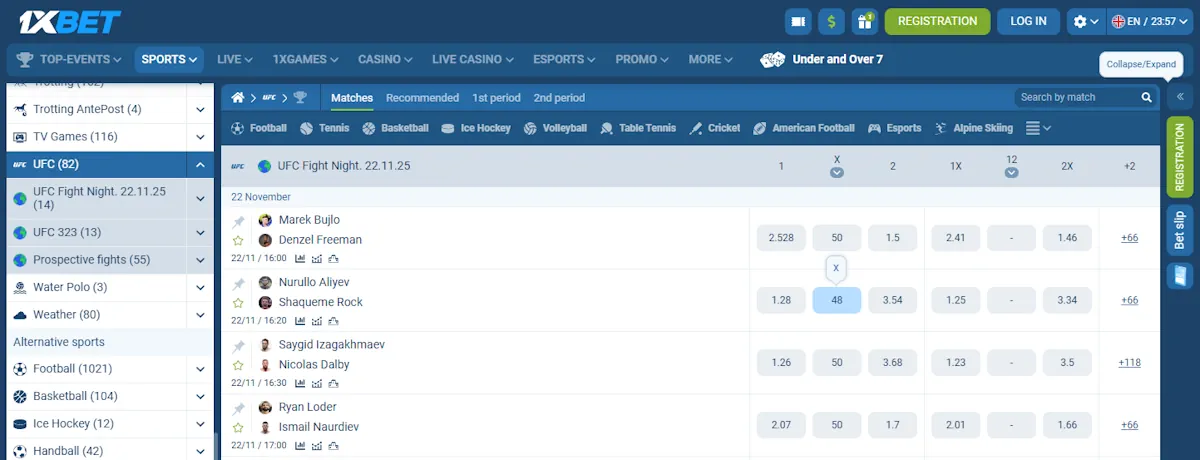Image resolution: width=1200 pixels, height=460 pixels.
Task: Select the Esports sport filter
Action: (x=895, y=128)
